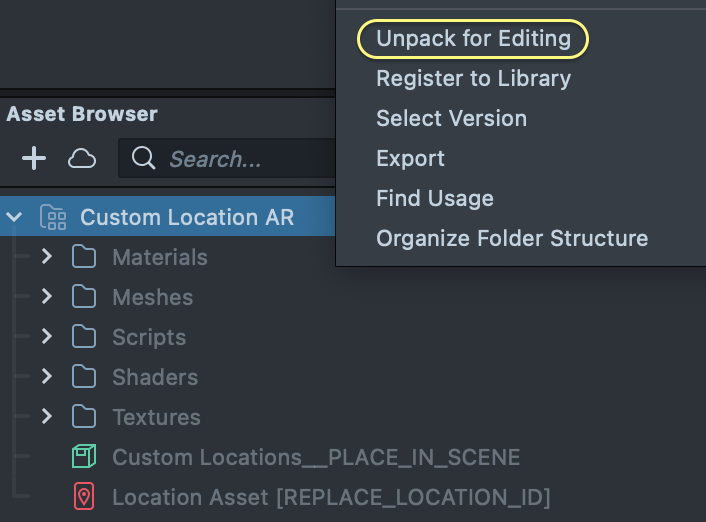
Task: Select the Location Asset tree item label
Action: point(331,497)
